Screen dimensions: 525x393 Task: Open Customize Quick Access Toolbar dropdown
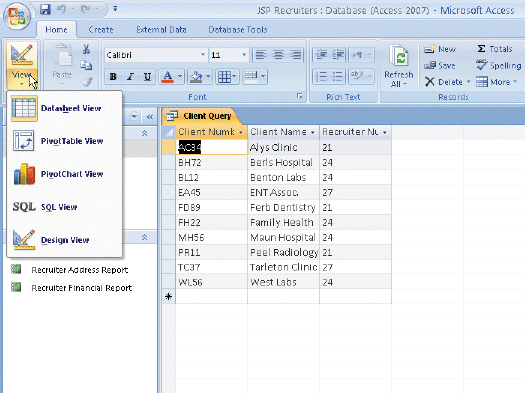pos(115,9)
